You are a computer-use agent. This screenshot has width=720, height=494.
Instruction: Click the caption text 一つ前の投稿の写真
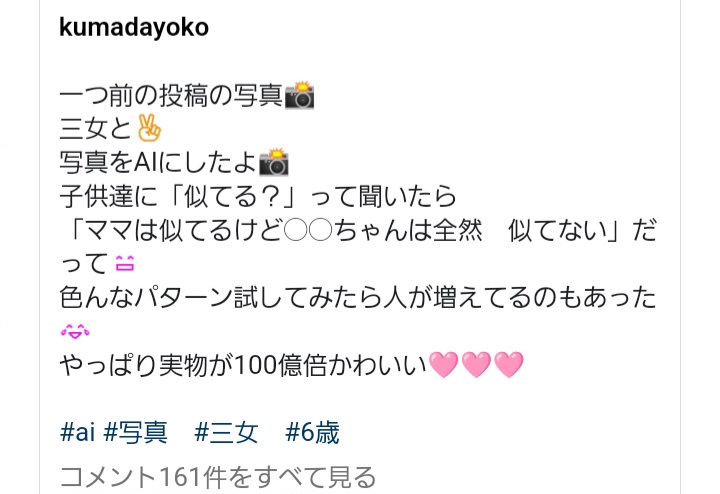click(171, 95)
